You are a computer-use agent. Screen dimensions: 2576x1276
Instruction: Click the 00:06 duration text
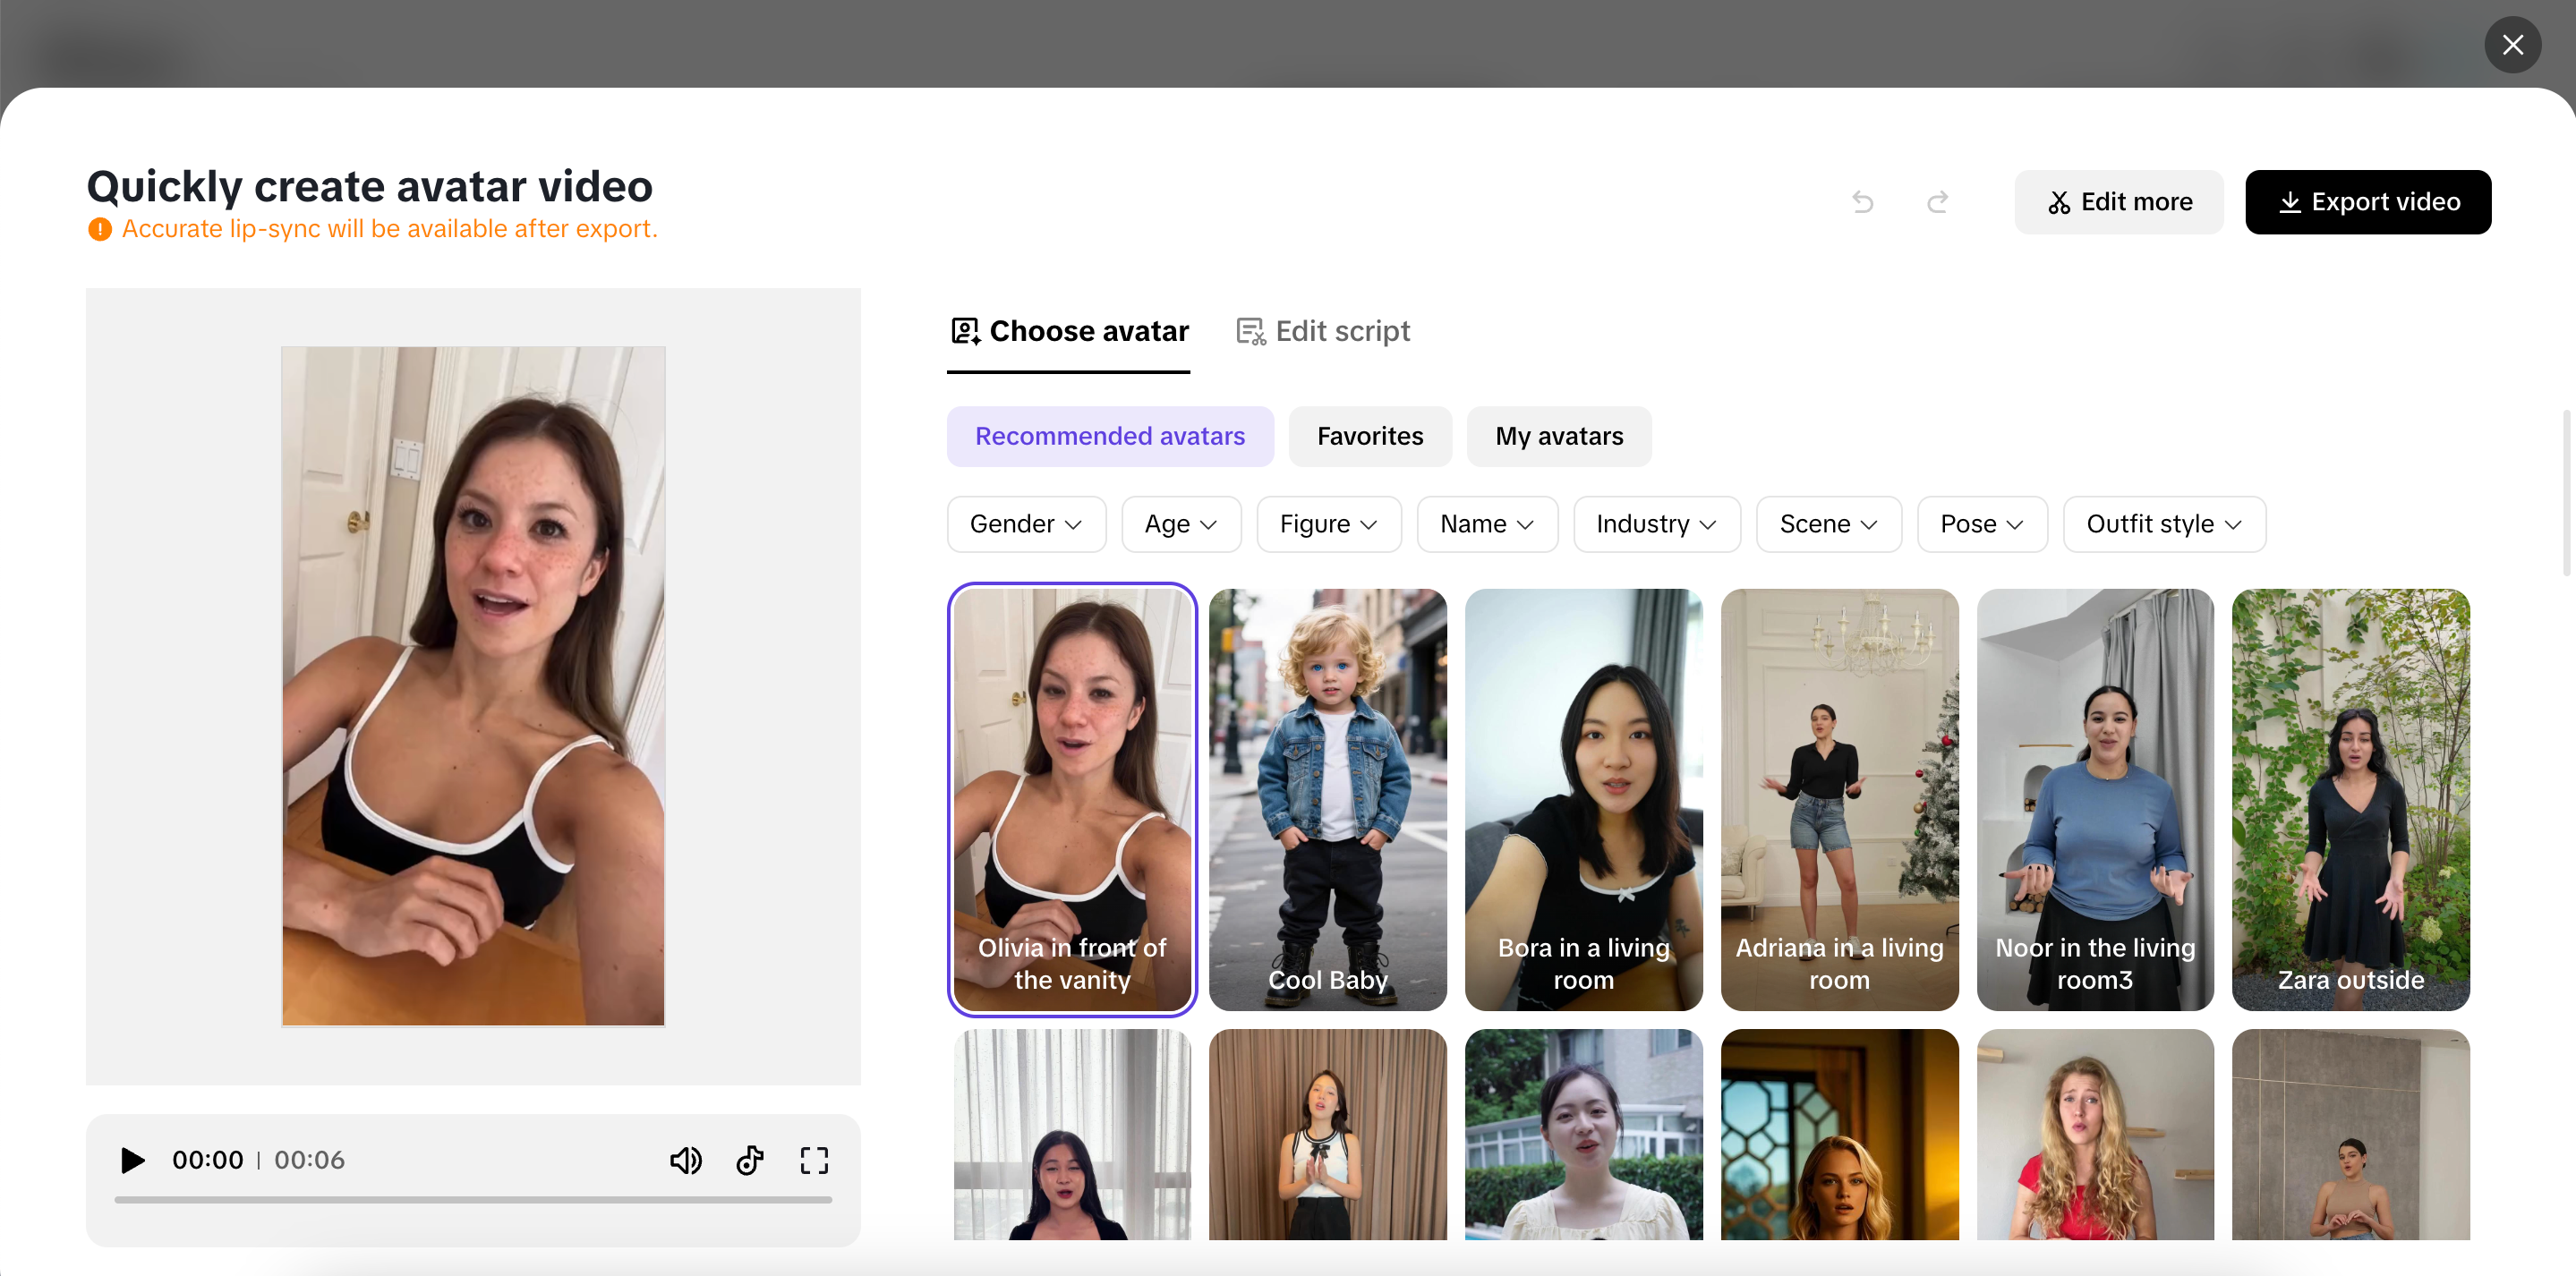click(309, 1160)
